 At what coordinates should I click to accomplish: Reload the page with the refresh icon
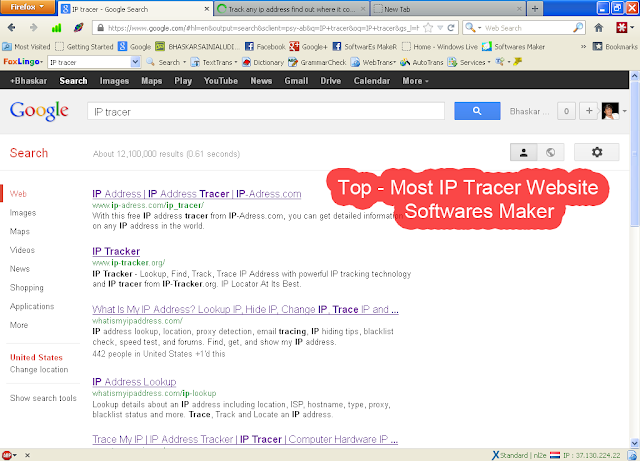pos(451,28)
